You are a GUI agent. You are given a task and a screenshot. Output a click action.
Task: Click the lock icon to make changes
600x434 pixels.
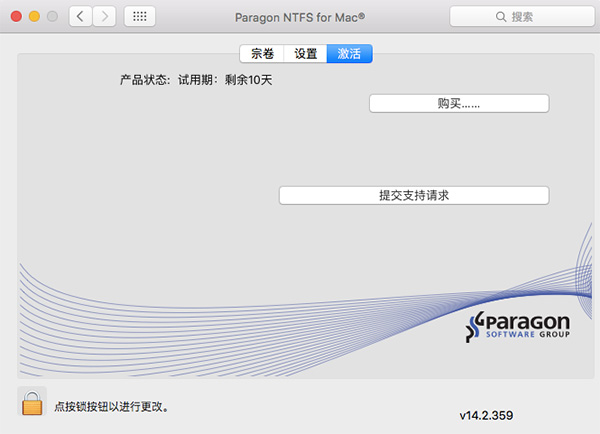[x=32, y=402]
